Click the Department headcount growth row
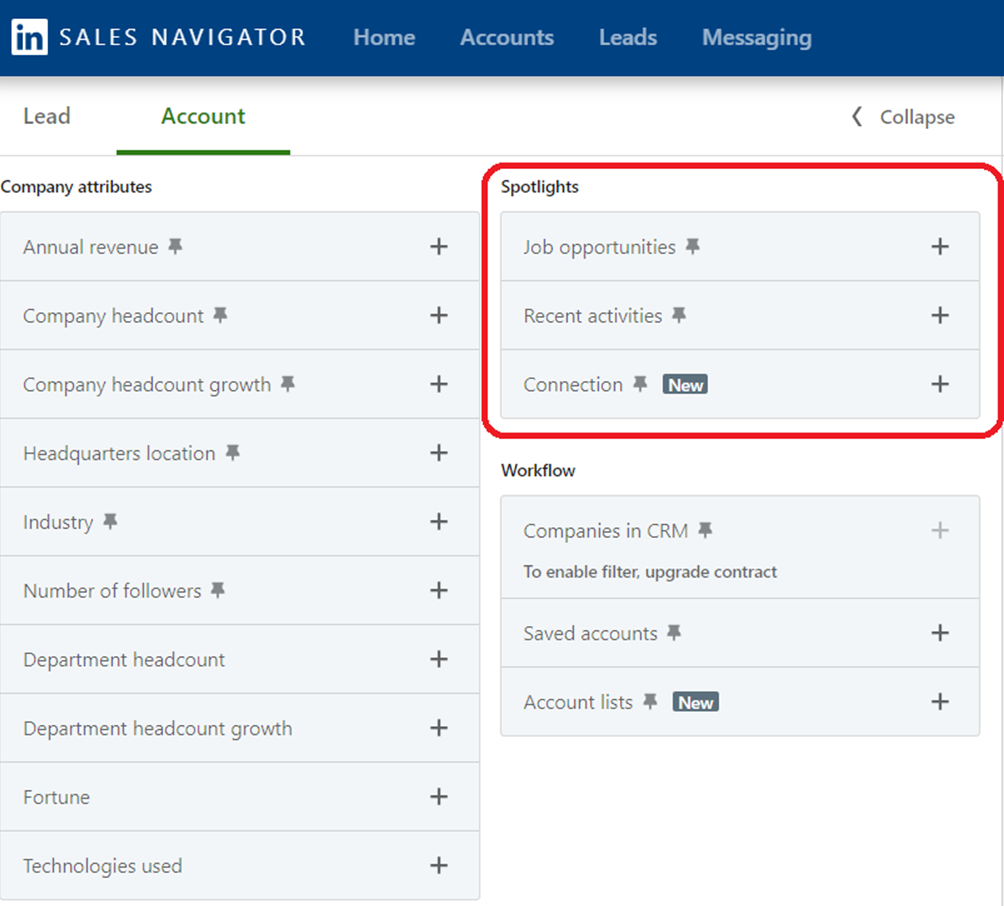Viewport: 1004px width, 906px height. tap(158, 729)
